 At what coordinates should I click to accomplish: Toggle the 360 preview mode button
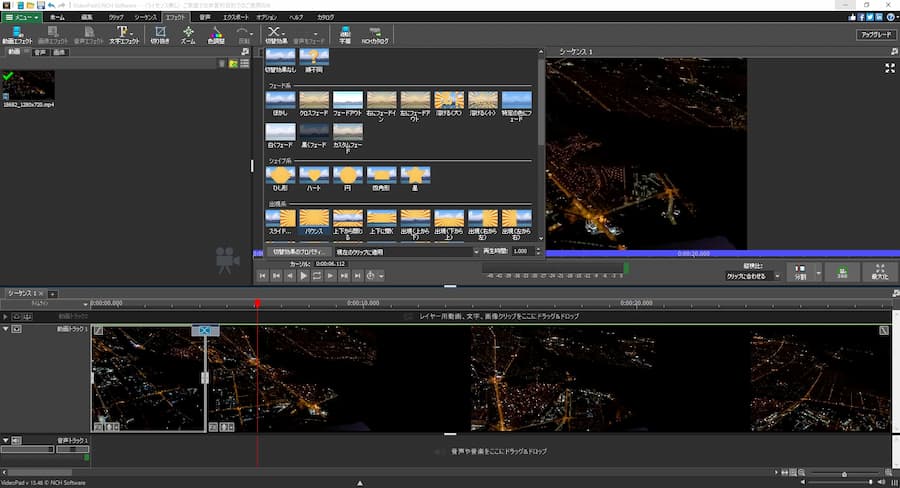[842, 271]
